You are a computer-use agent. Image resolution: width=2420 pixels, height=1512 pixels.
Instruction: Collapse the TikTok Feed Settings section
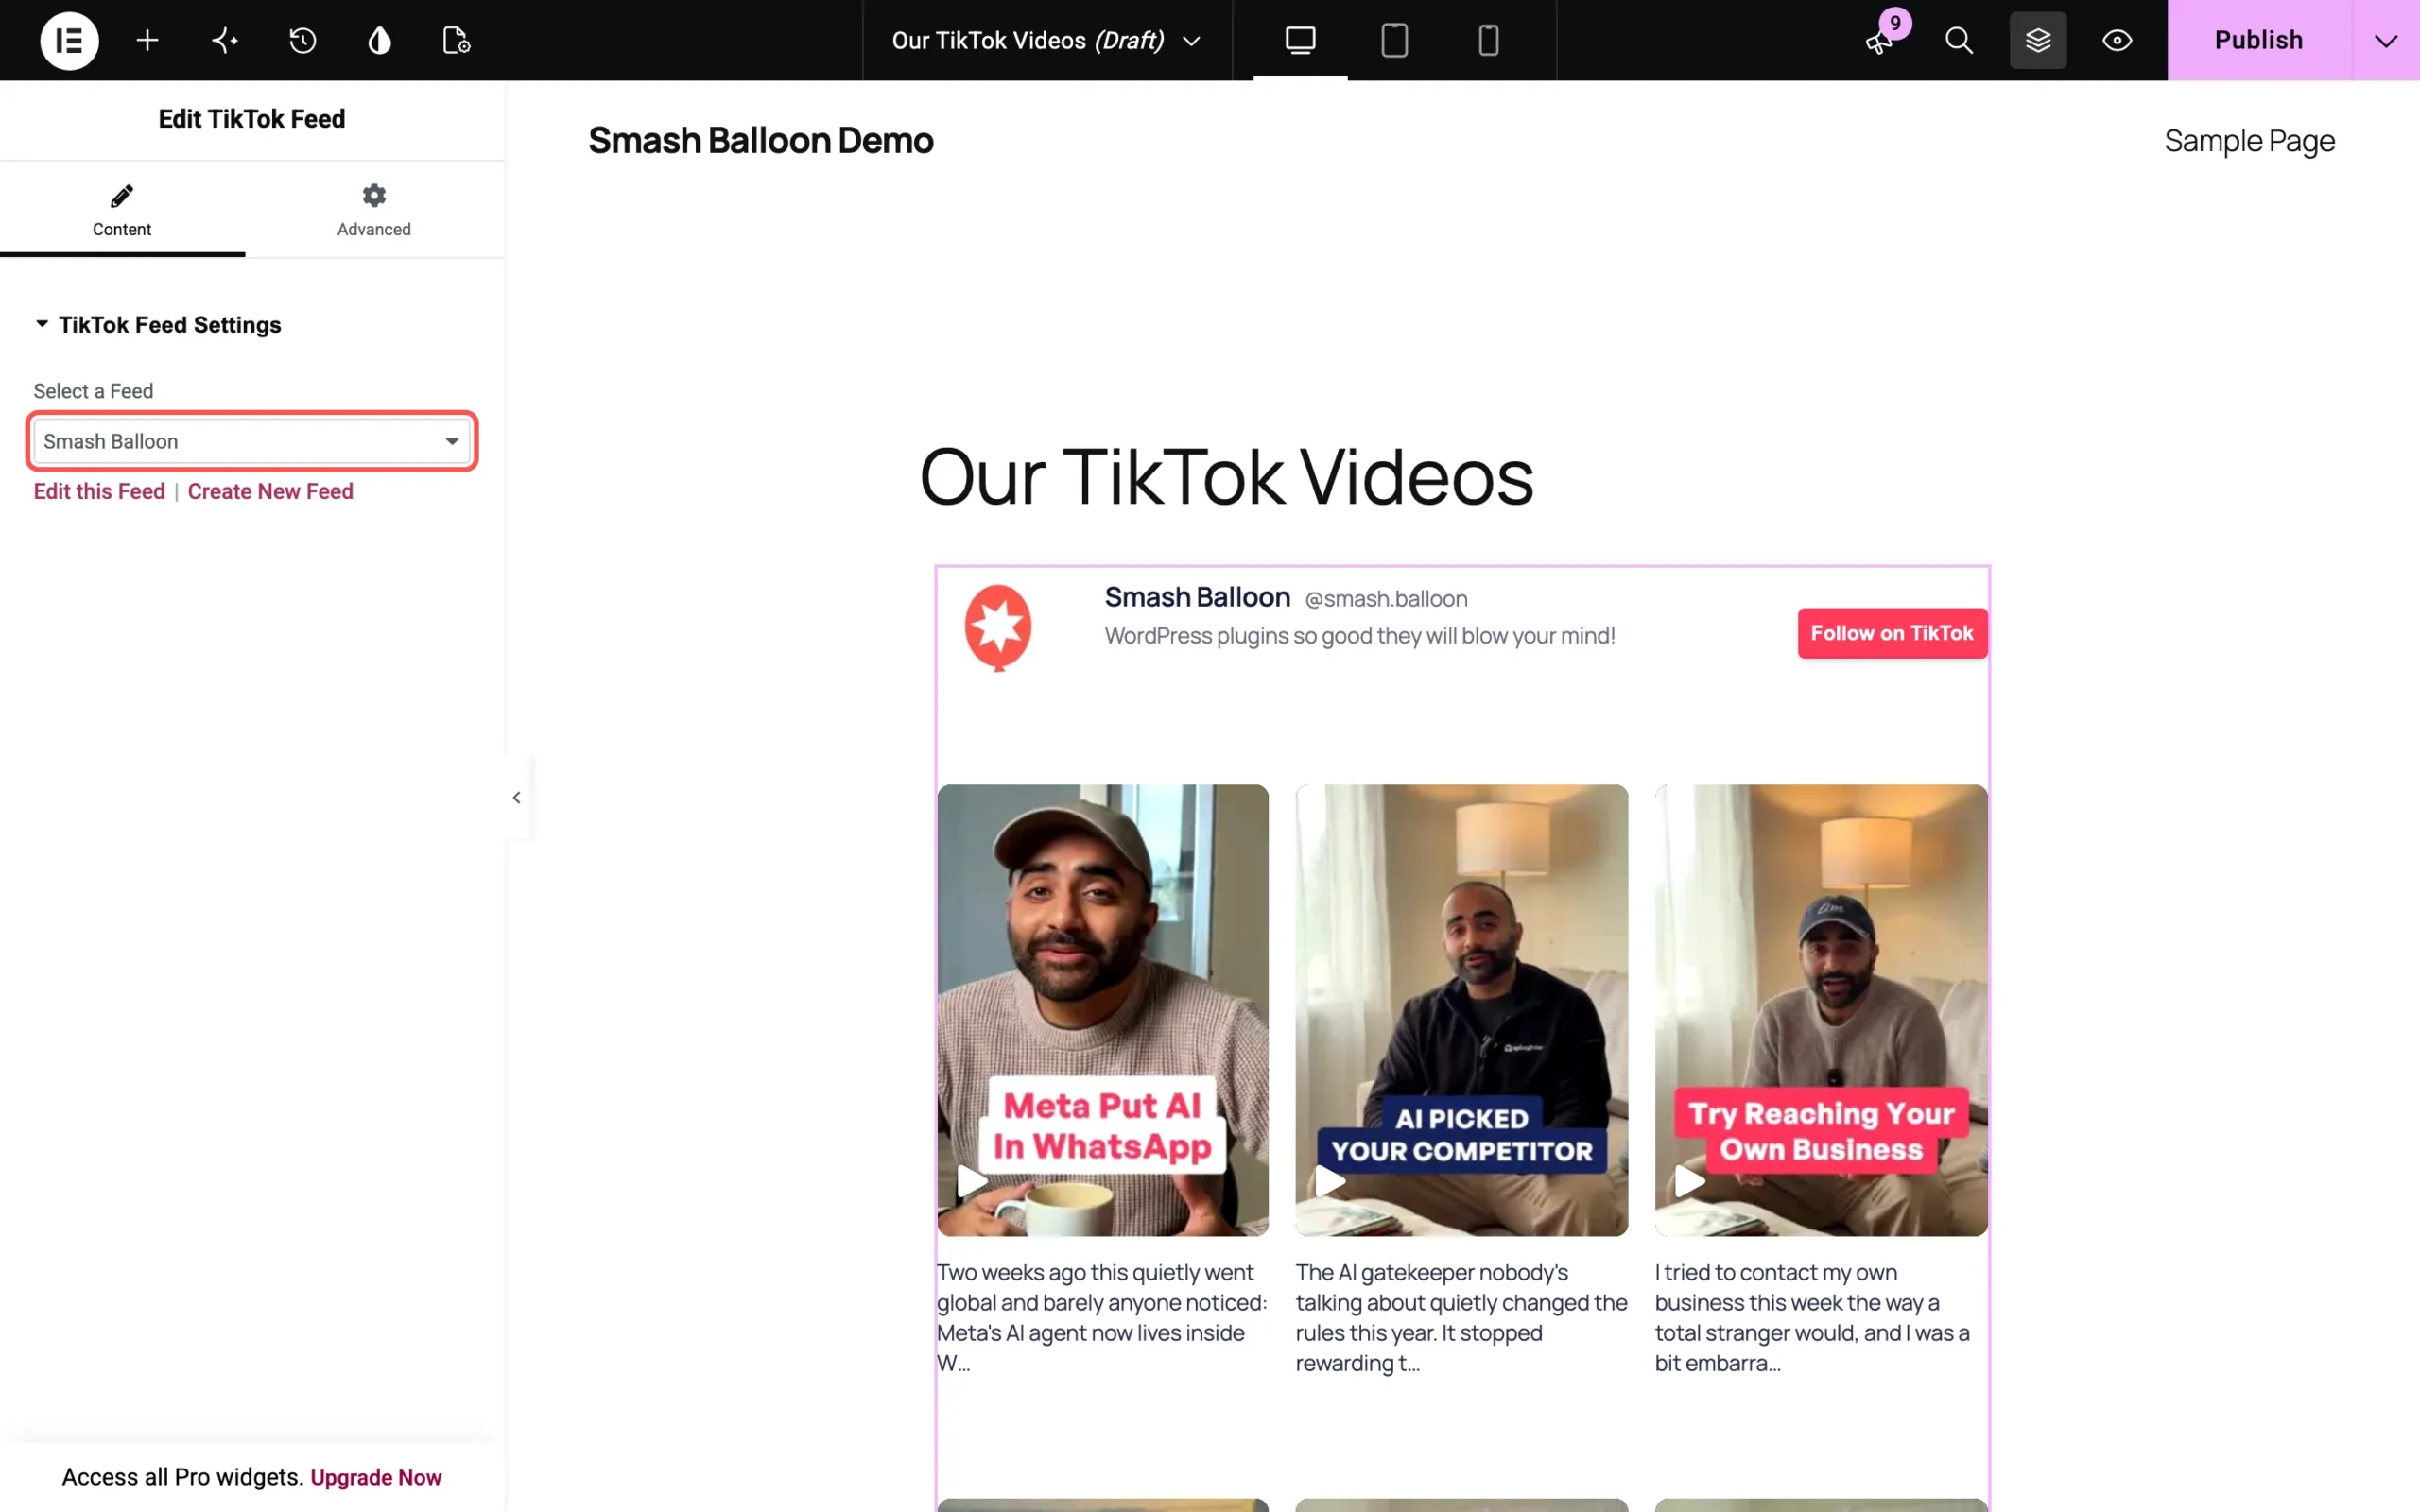(158, 325)
